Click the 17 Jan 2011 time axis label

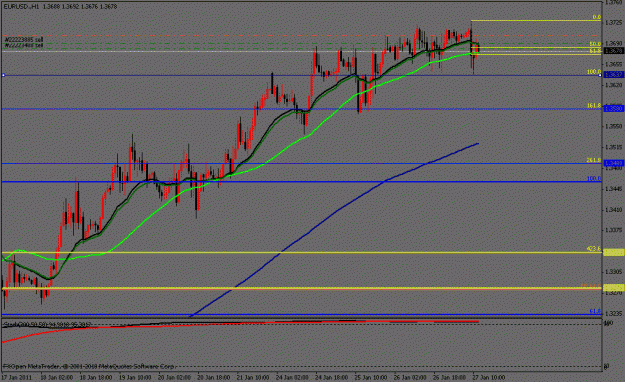point(16,377)
